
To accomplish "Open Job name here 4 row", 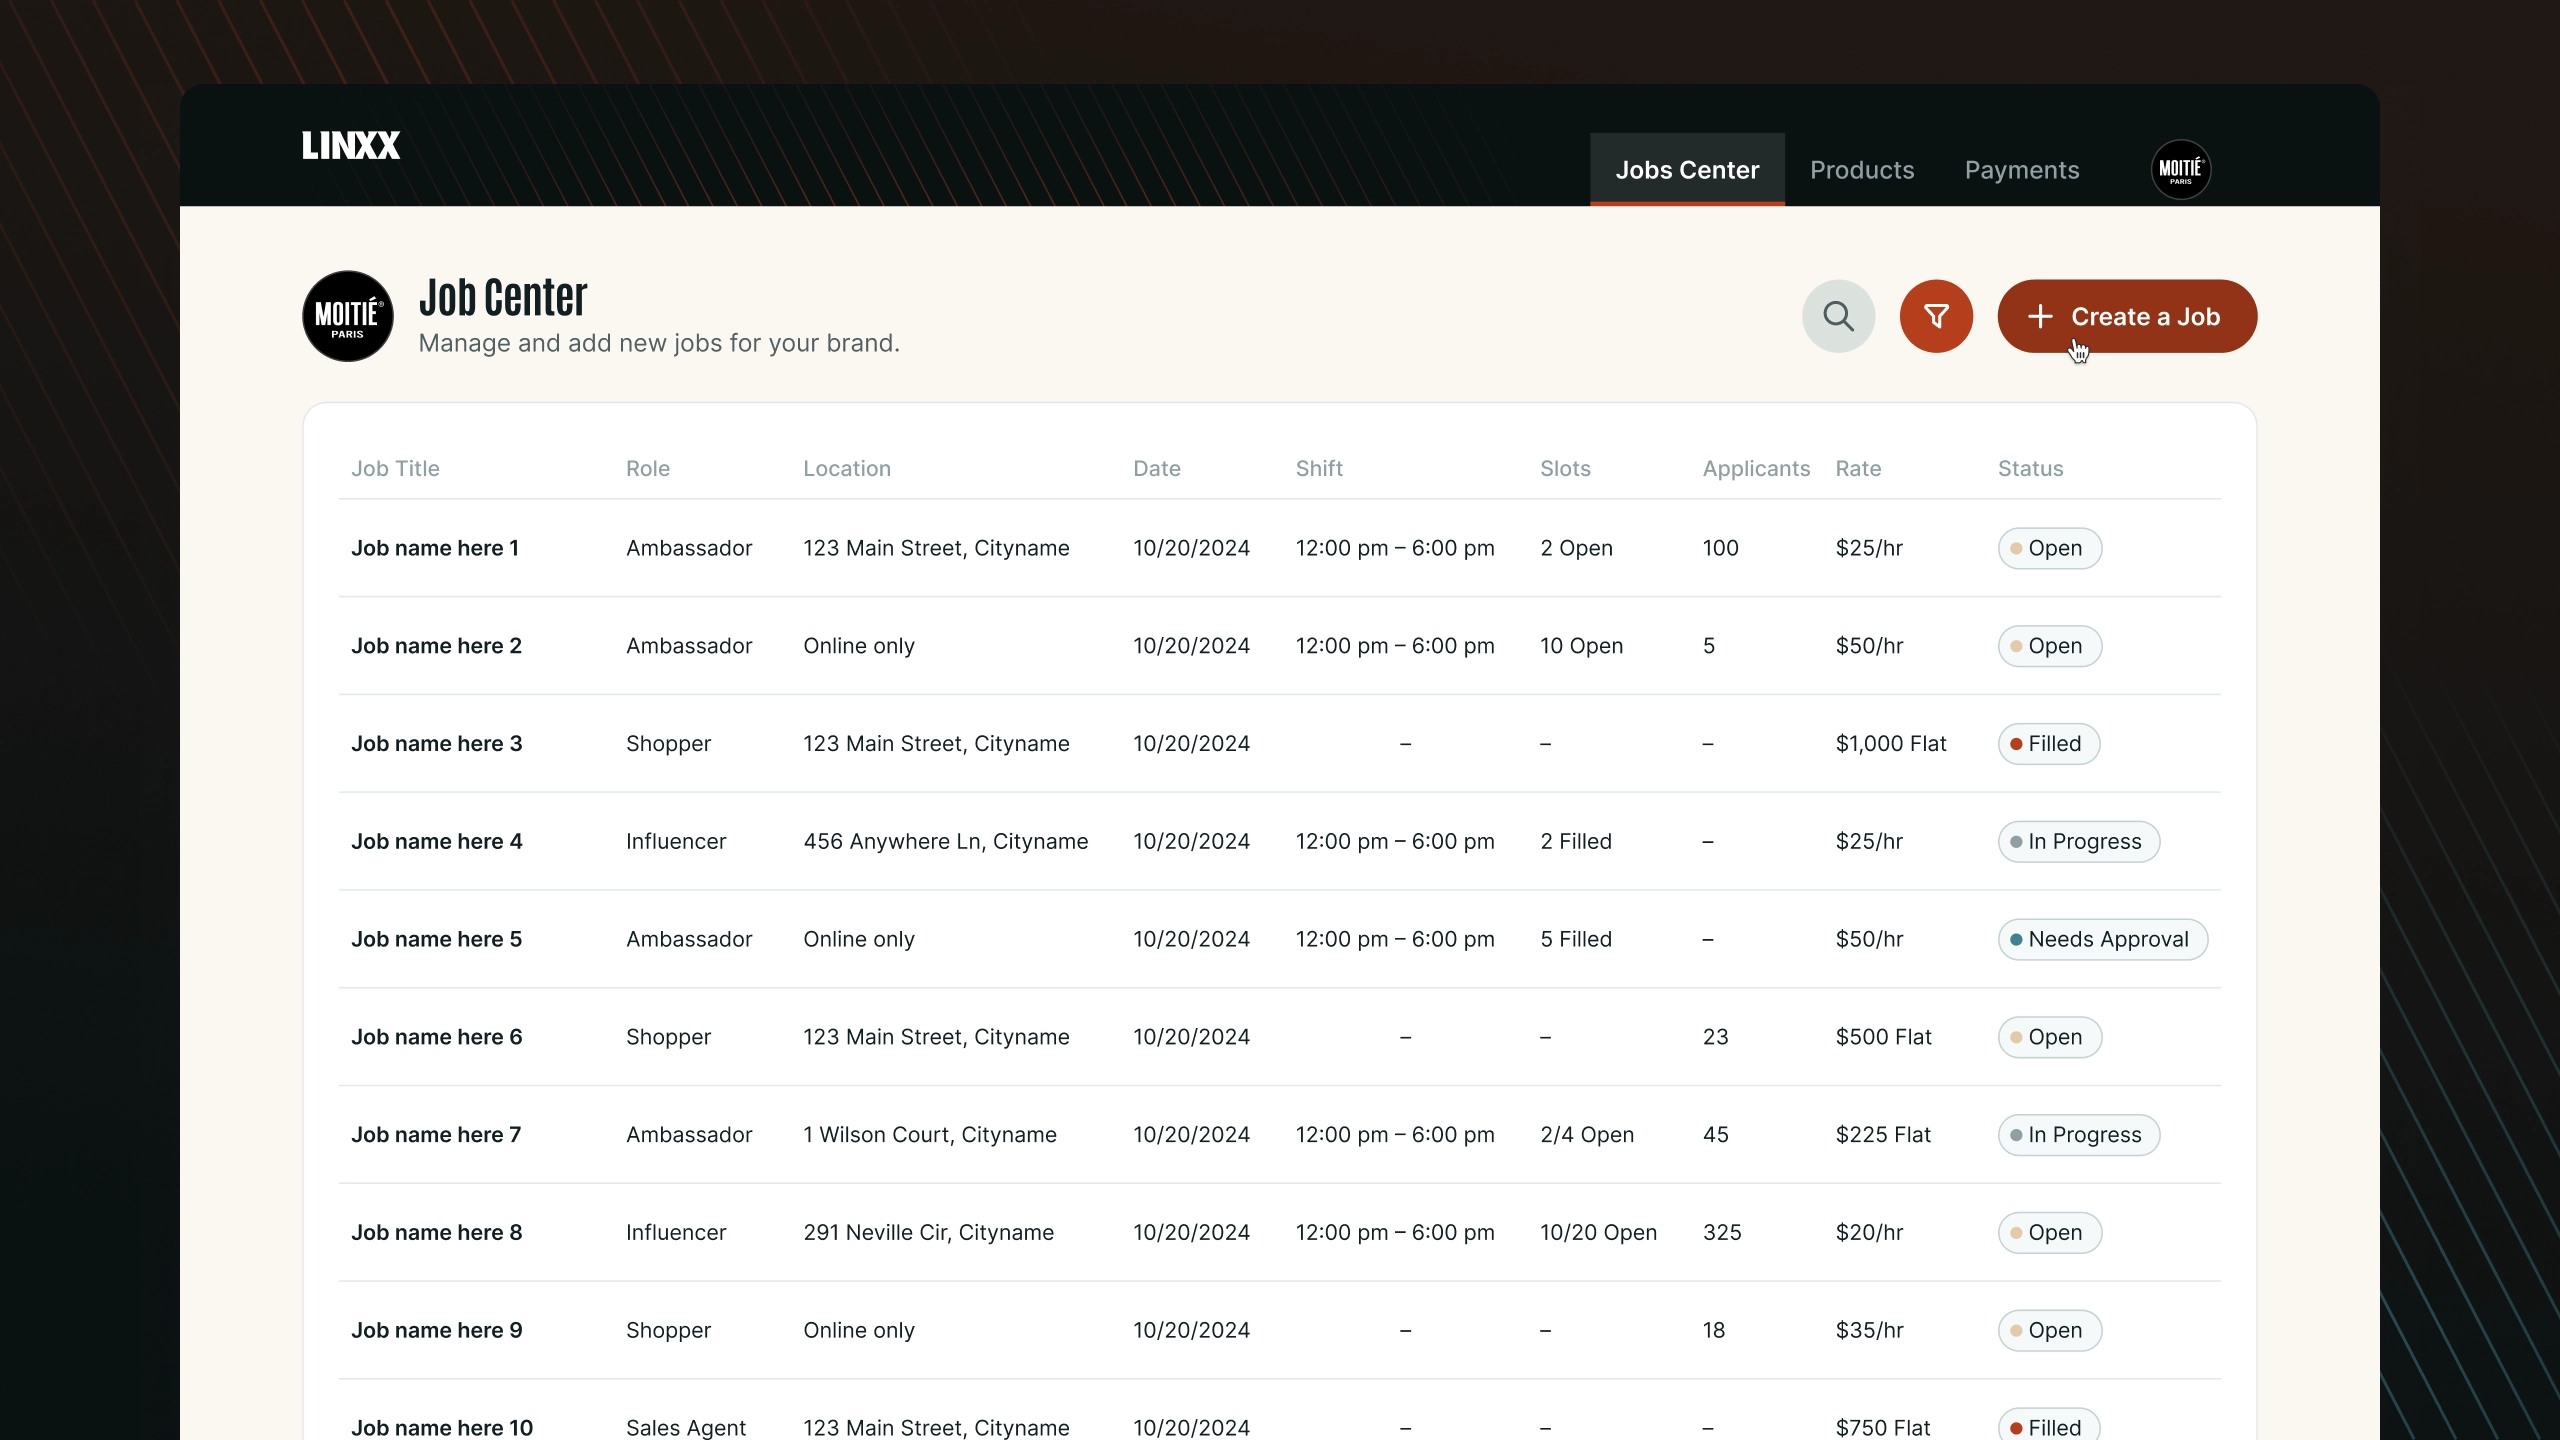I will [437, 841].
